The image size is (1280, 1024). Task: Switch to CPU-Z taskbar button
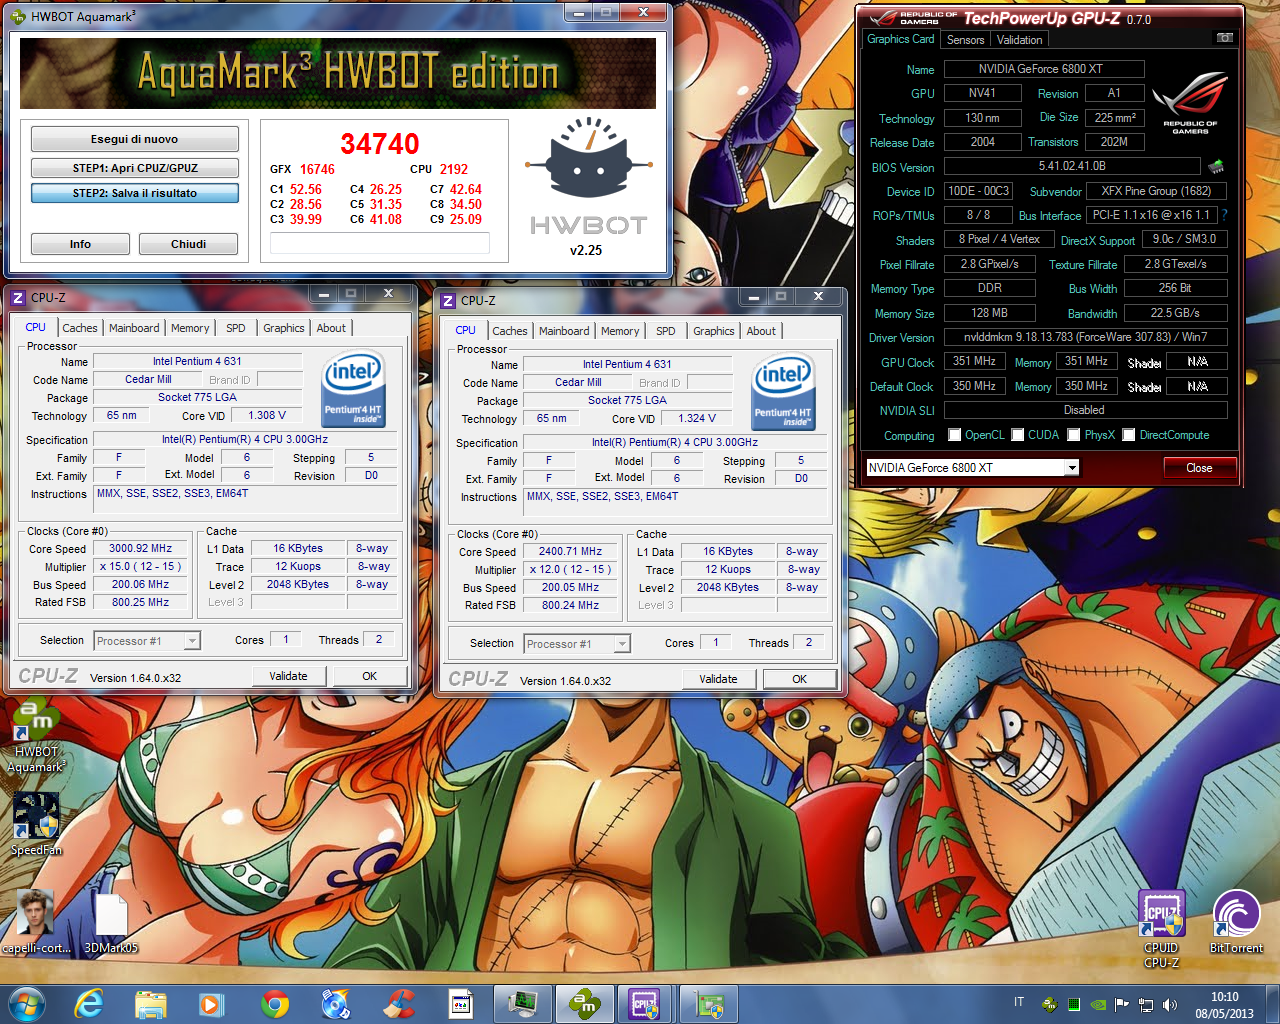tap(645, 1004)
